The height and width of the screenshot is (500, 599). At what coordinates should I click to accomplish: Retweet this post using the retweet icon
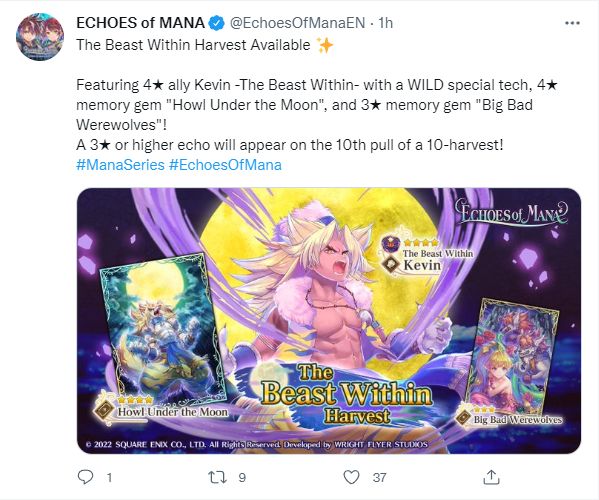[217, 477]
